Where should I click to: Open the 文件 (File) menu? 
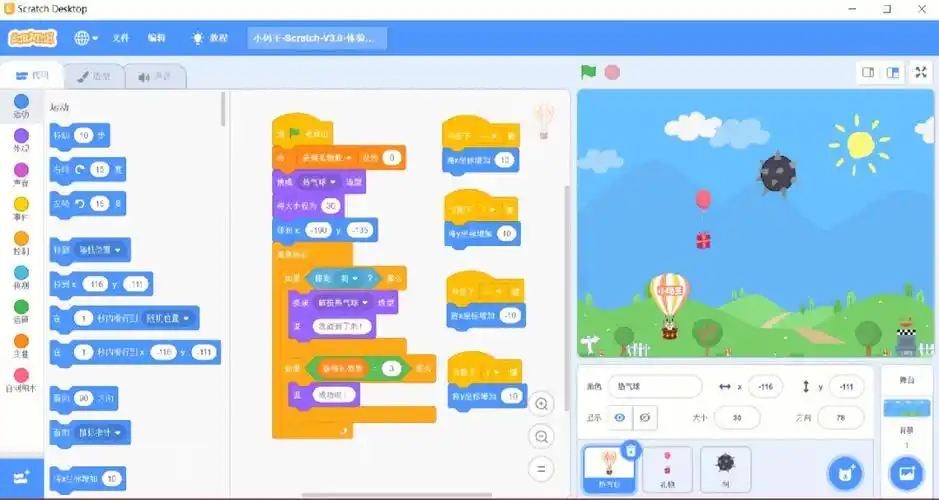click(x=120, y=38)
